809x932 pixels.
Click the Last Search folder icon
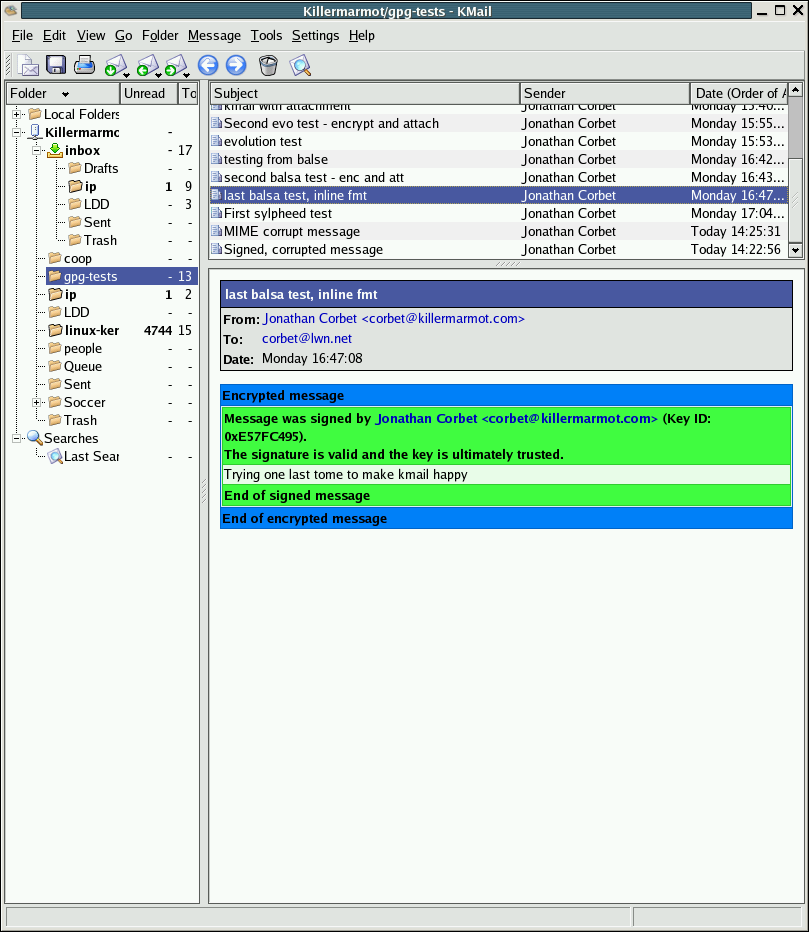[x=55, y=456]
